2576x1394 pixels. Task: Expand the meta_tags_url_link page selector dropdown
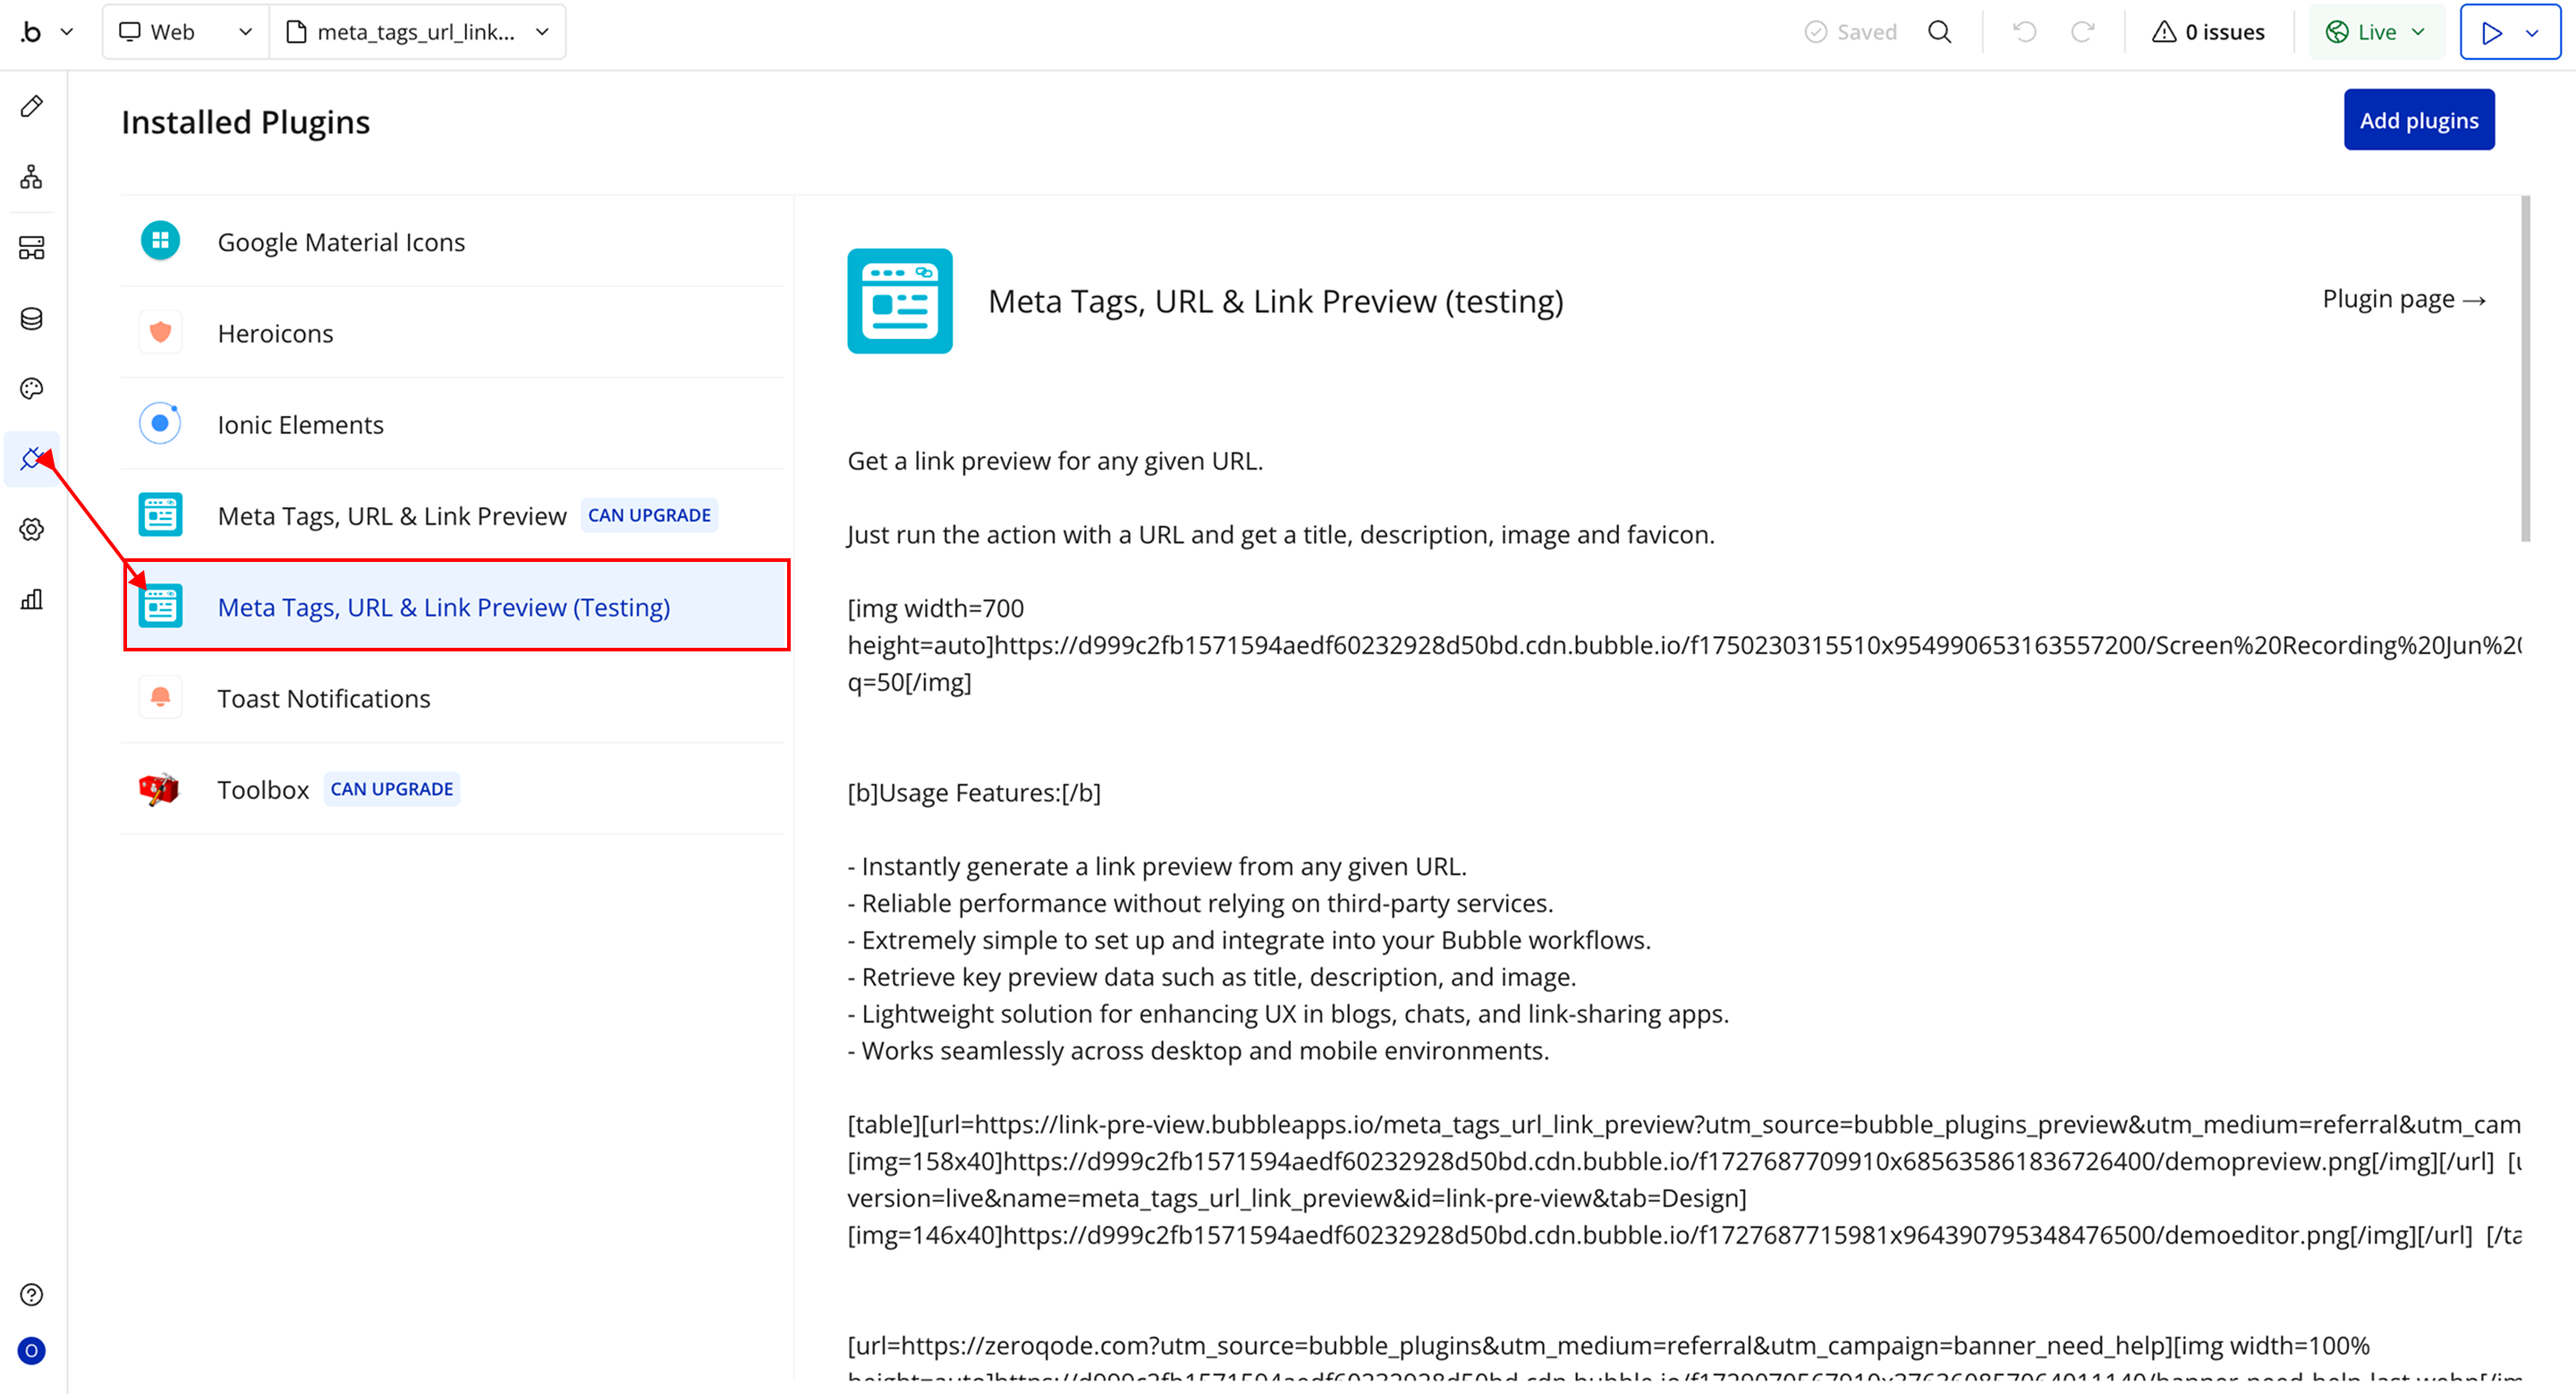[417, 32]
